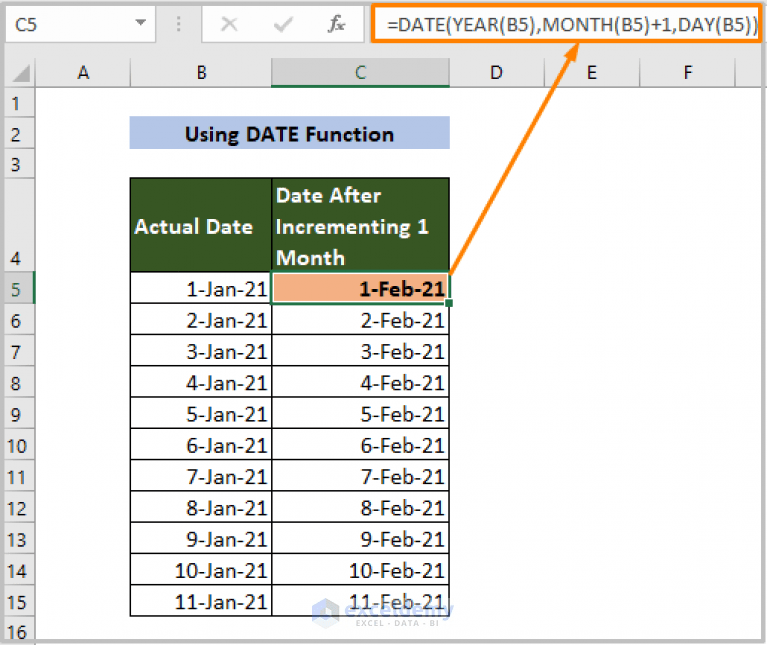
Task: Select column A header
Action: (x=83, y=72)
